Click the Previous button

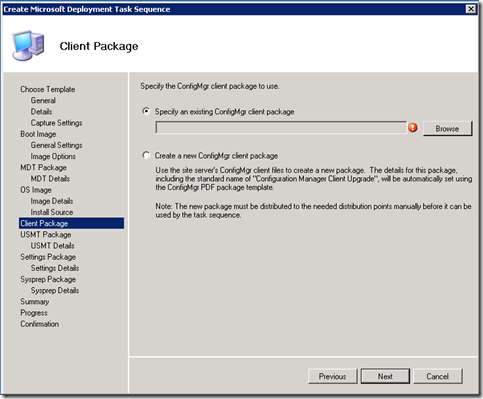pyautogui.click(x=332, y=376)
